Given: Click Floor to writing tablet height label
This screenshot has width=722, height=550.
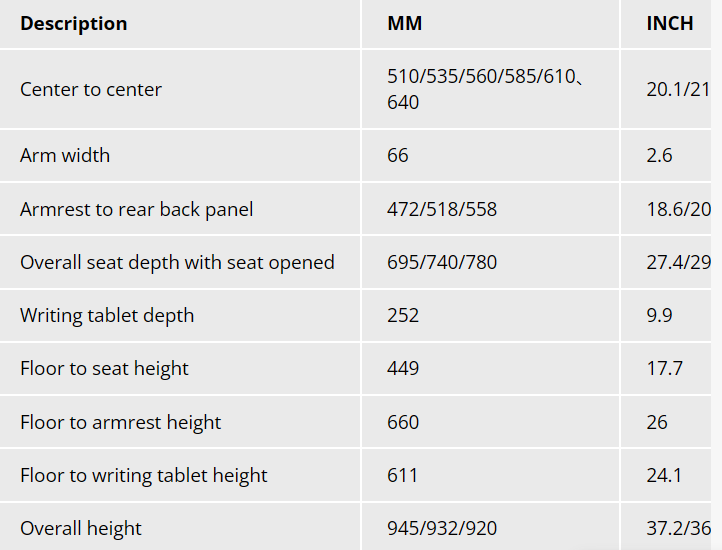Looking at the screenshot, I should (x=144, y=475).
